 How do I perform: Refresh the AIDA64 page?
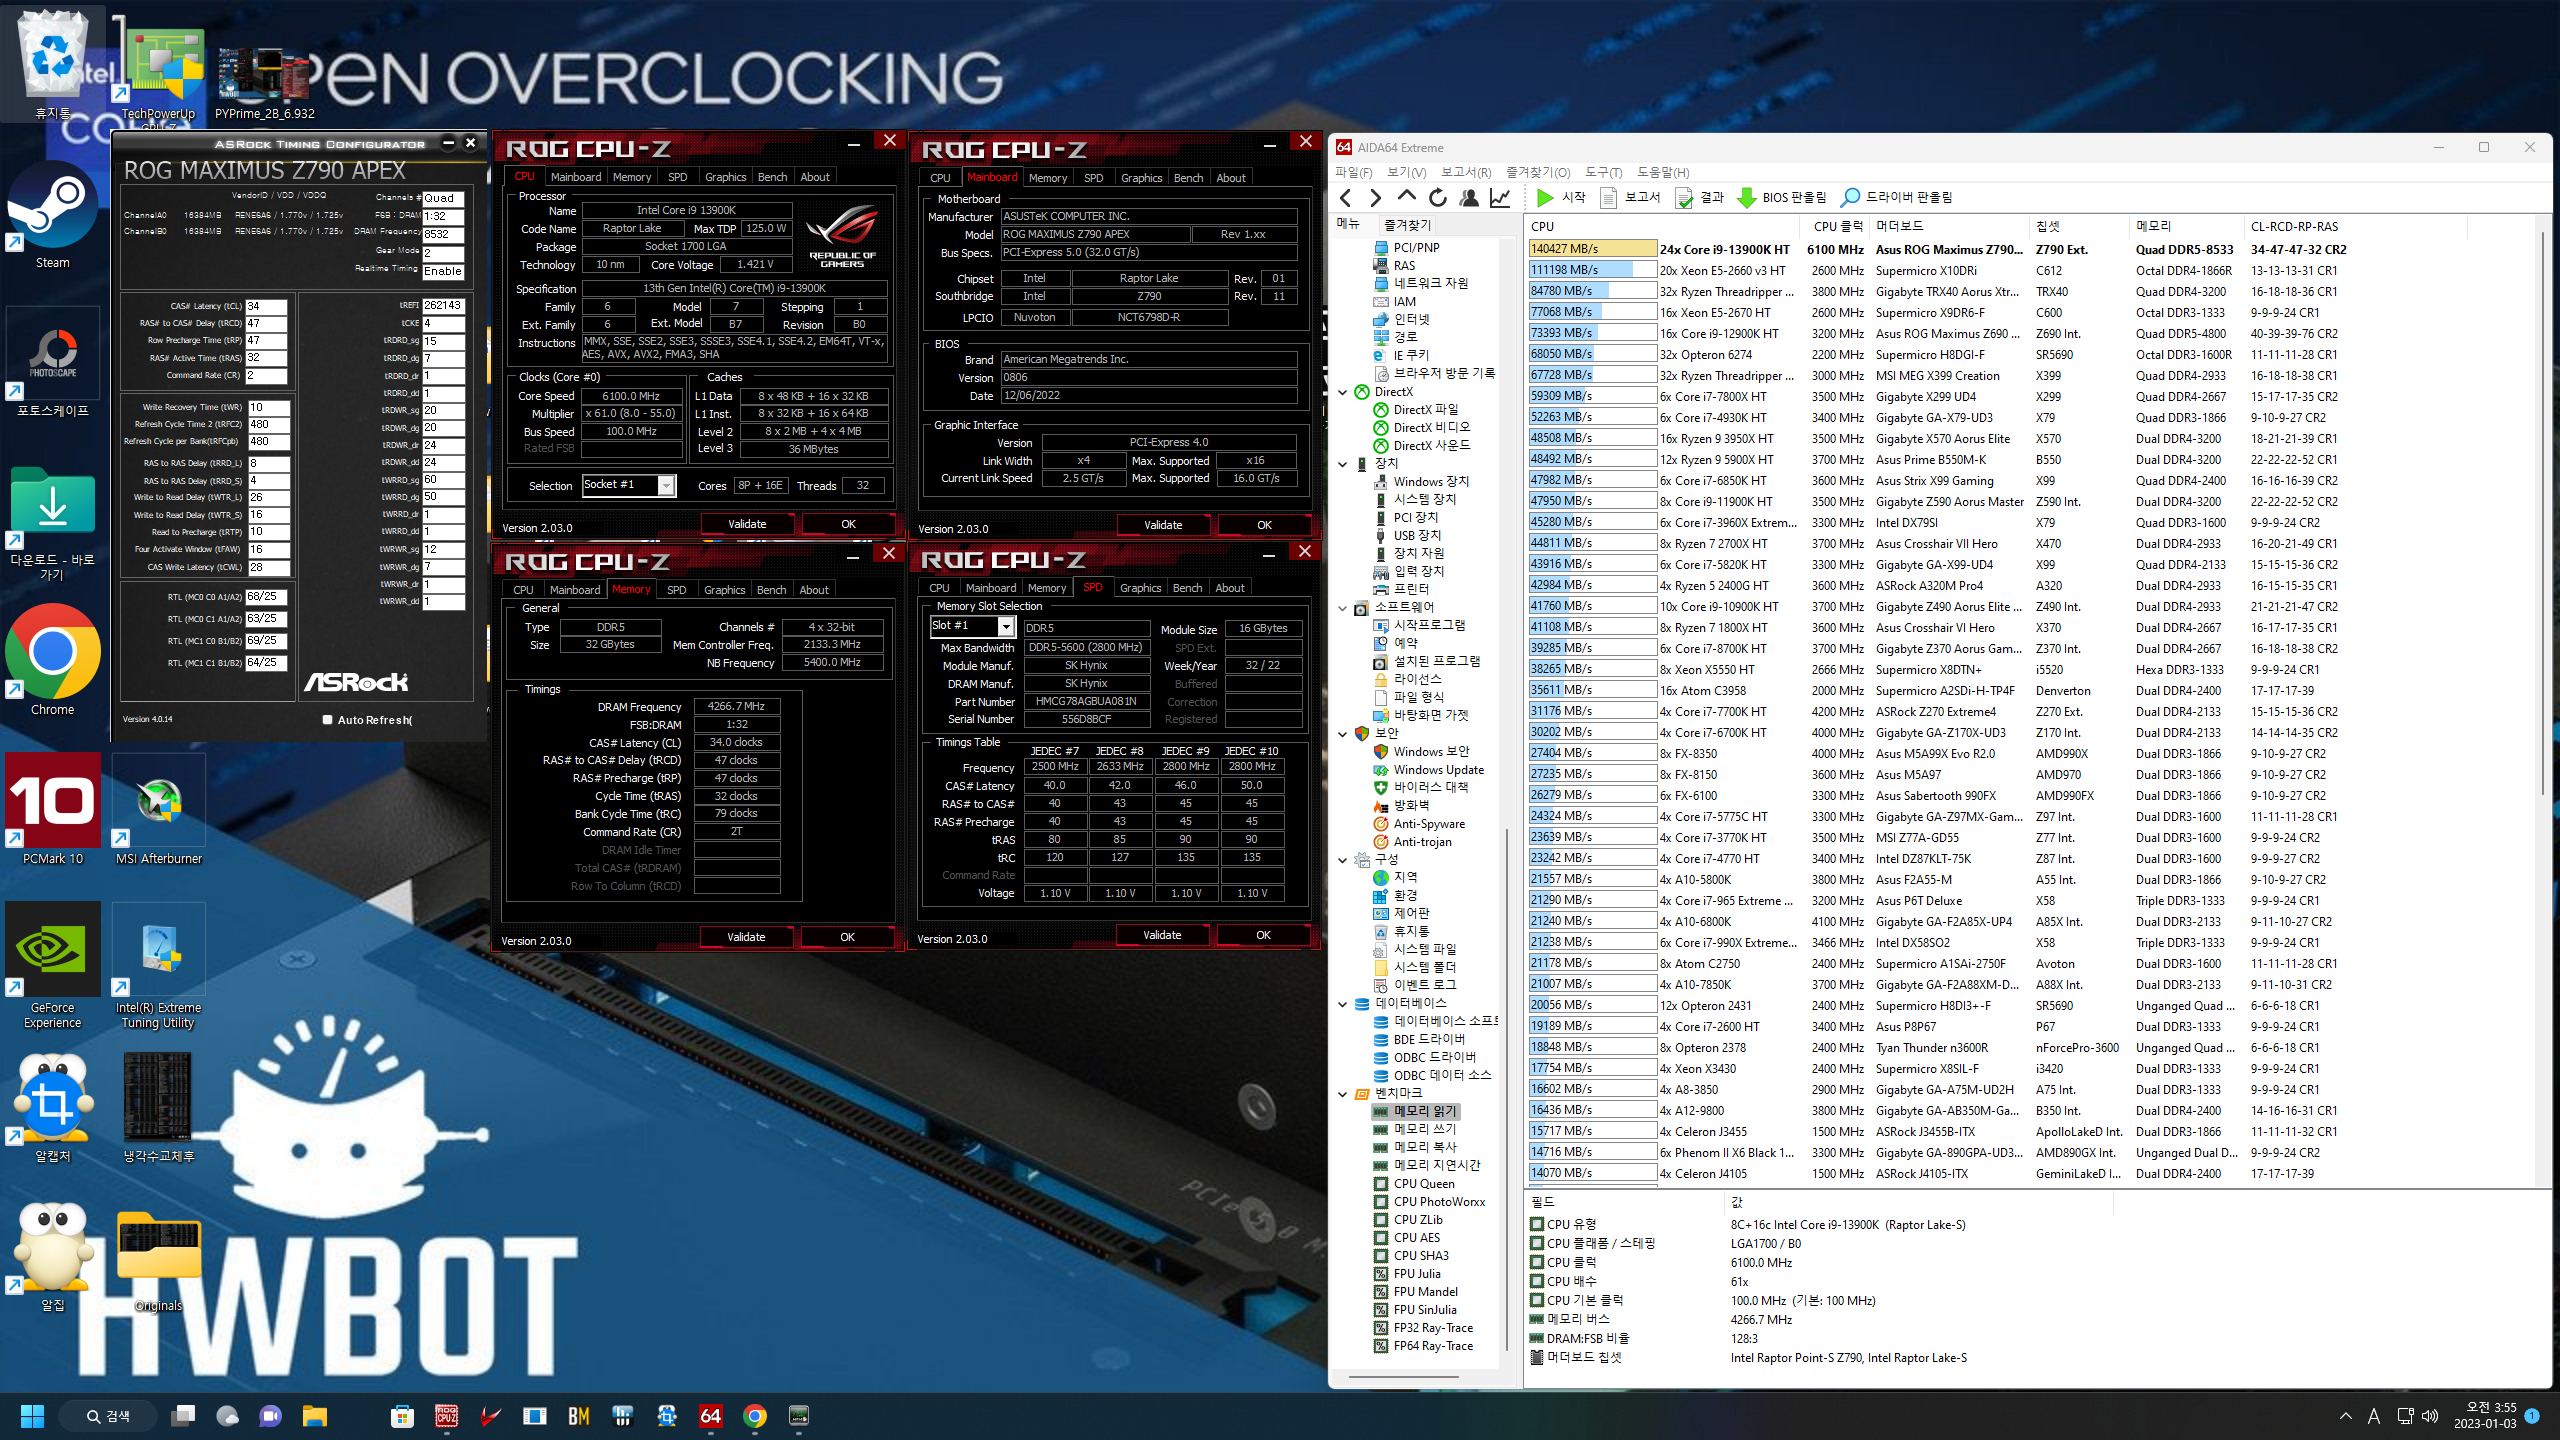coord(1438,198)
